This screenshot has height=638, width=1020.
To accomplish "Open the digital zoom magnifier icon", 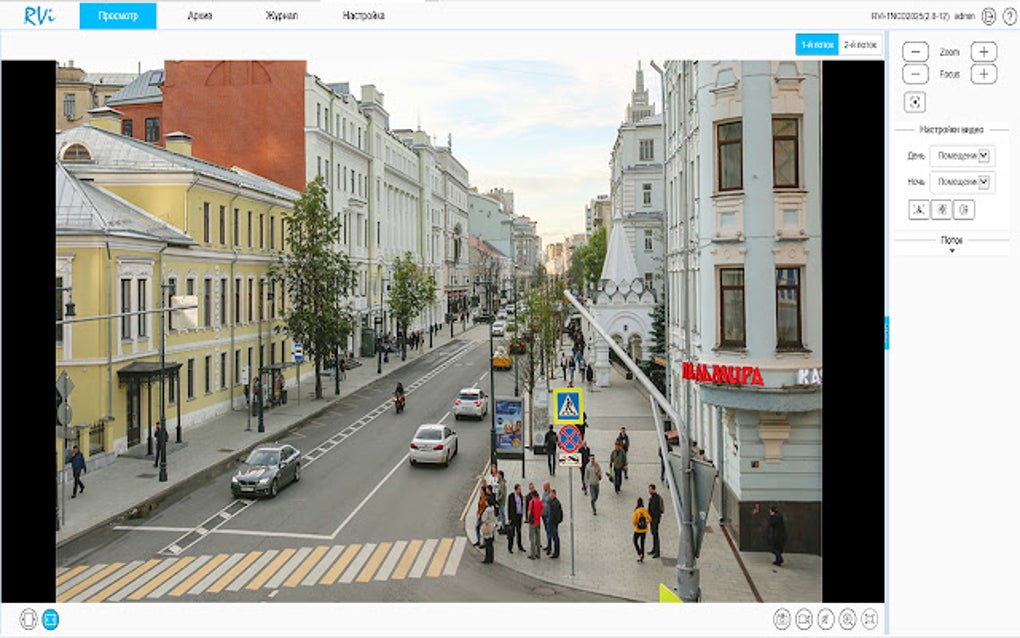I will tap(847, 618).
